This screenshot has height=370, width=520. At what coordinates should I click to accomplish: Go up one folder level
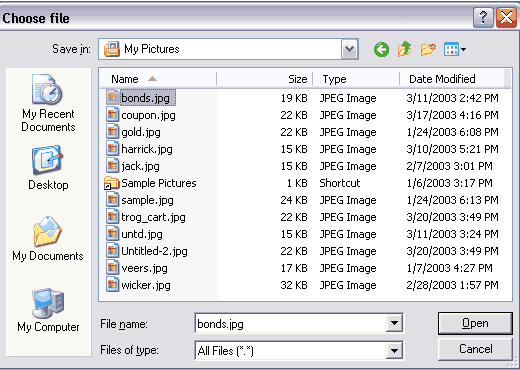404,49
